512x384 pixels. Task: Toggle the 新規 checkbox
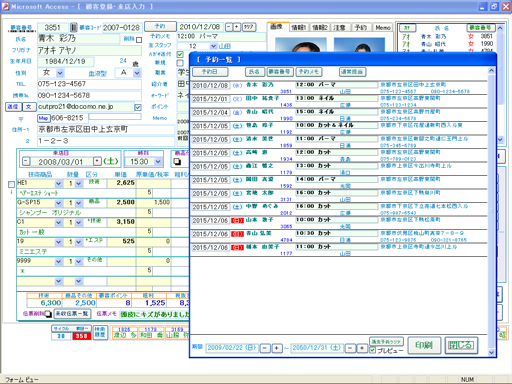[180, 63]
